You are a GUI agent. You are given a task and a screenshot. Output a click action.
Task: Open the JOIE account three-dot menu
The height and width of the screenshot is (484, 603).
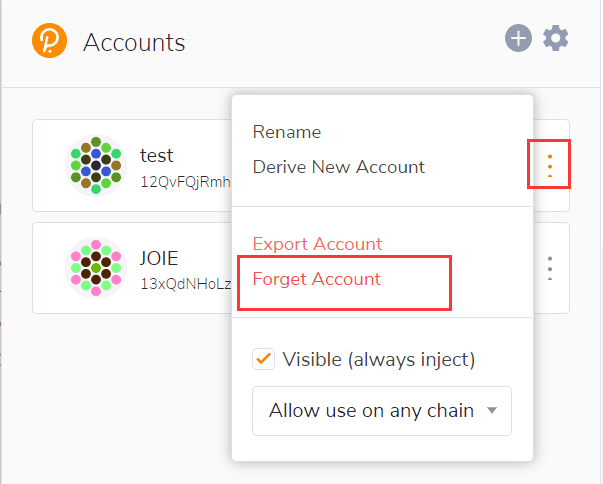click(550, 268)
